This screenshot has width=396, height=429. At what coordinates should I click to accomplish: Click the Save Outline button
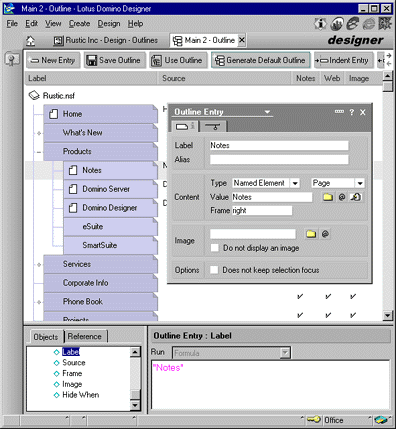(x=115, y=60)
